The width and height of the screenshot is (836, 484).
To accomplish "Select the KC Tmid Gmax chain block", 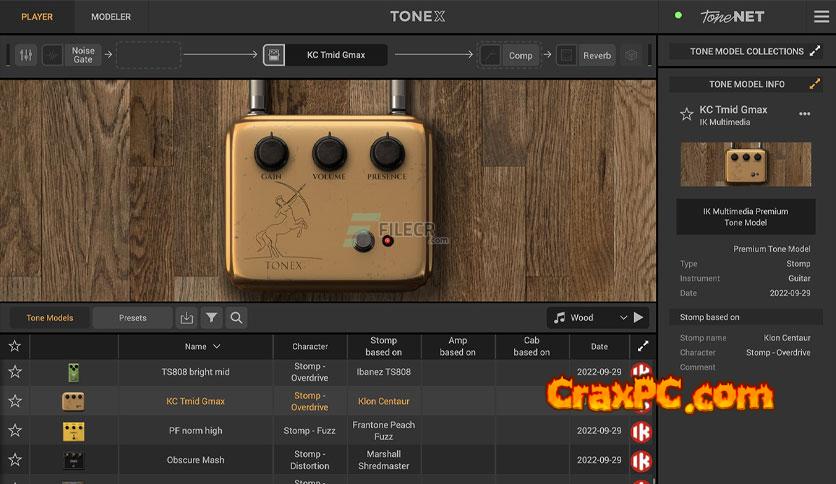I will pos(336,55).
